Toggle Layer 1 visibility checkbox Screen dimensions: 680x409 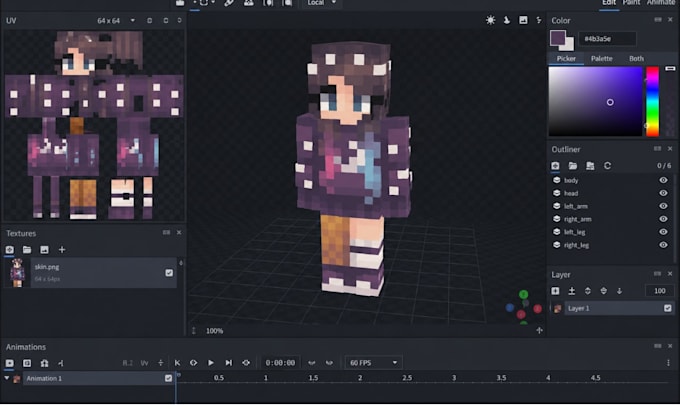pyautogui.click(x=667, y=308)
